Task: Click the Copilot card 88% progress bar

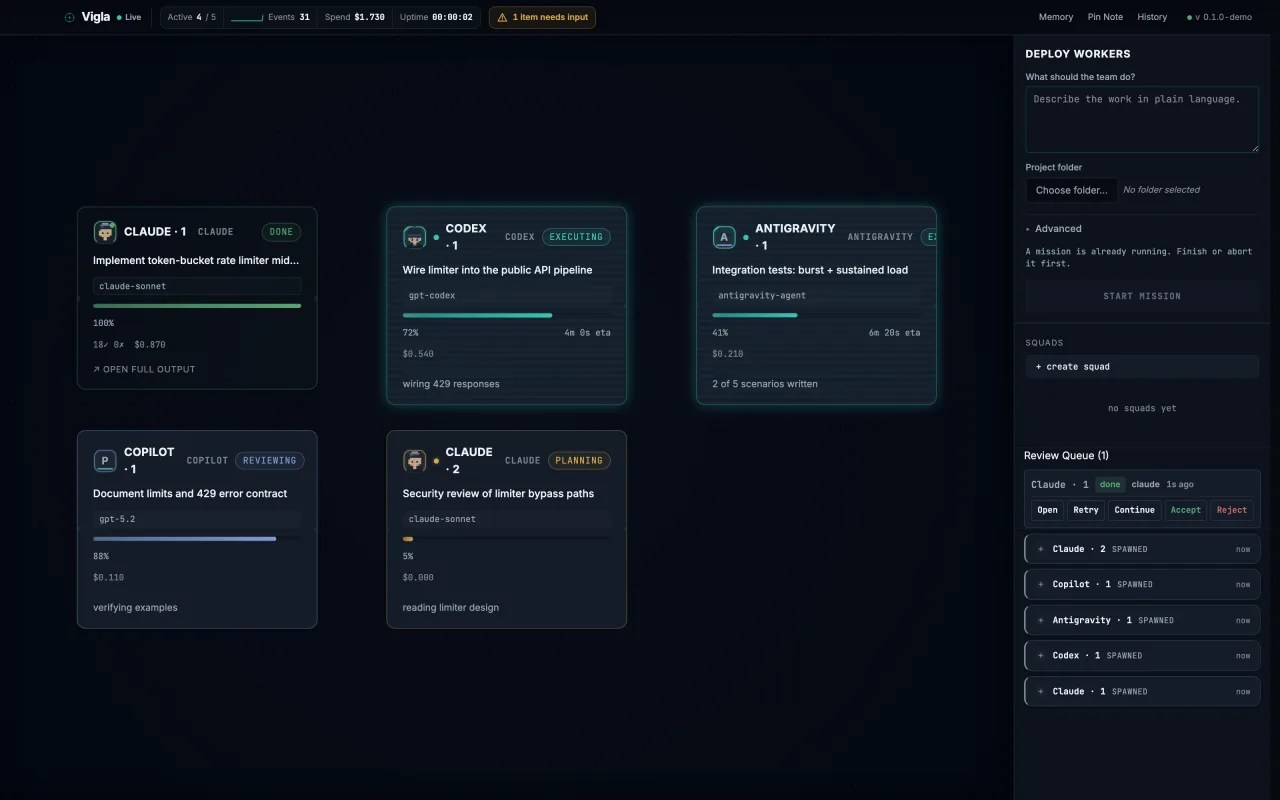Action: click(197, 539)
